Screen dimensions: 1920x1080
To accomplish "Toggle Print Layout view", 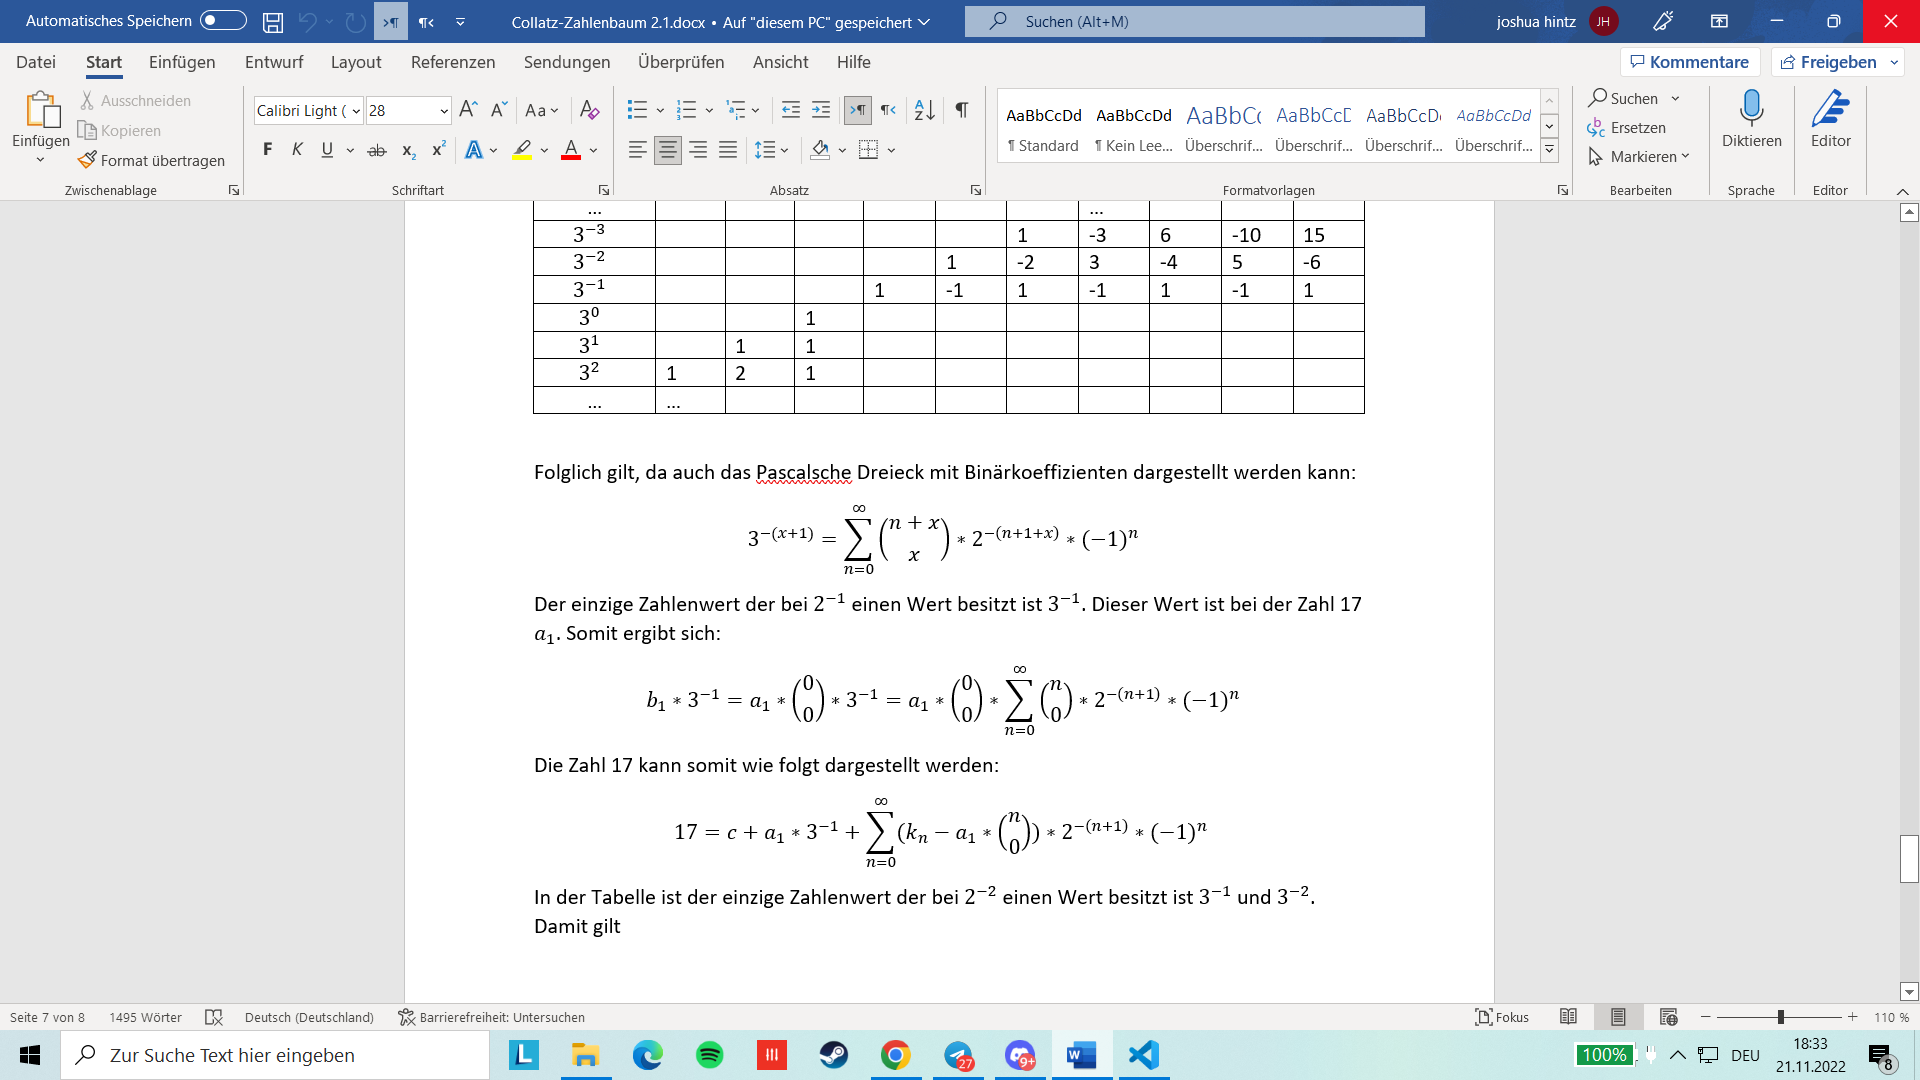I will coord(1618,1017).
